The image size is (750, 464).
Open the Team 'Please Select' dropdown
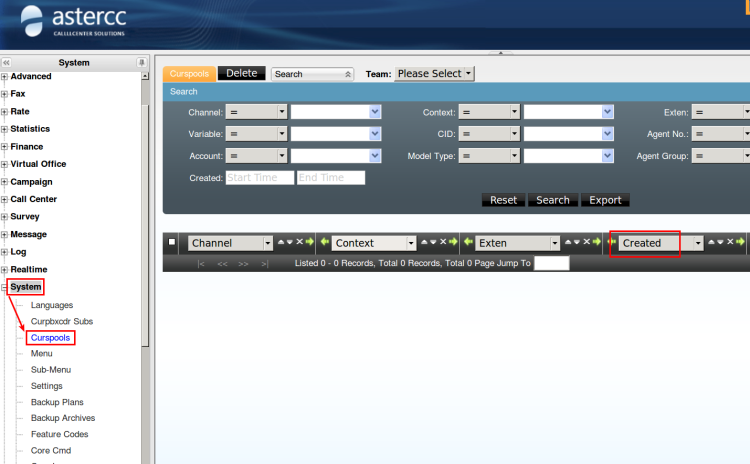(434, 74)
